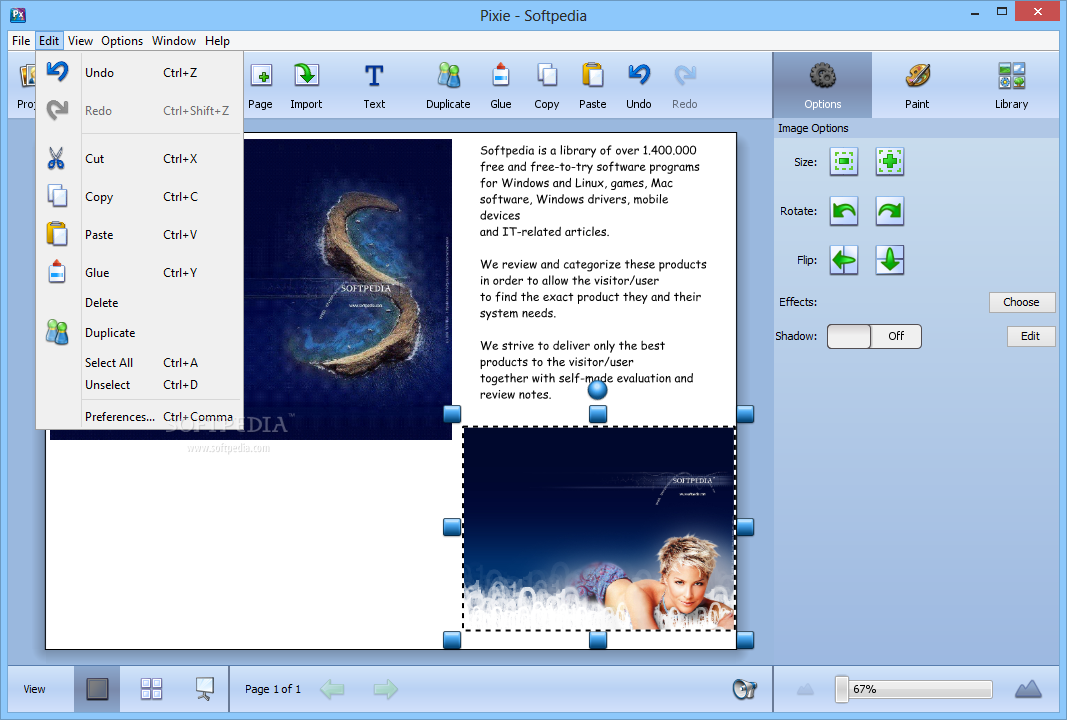Shrink image with Size decrease icon
The height and width of the screenshot is (720, 1067).
tap(844, 162)
